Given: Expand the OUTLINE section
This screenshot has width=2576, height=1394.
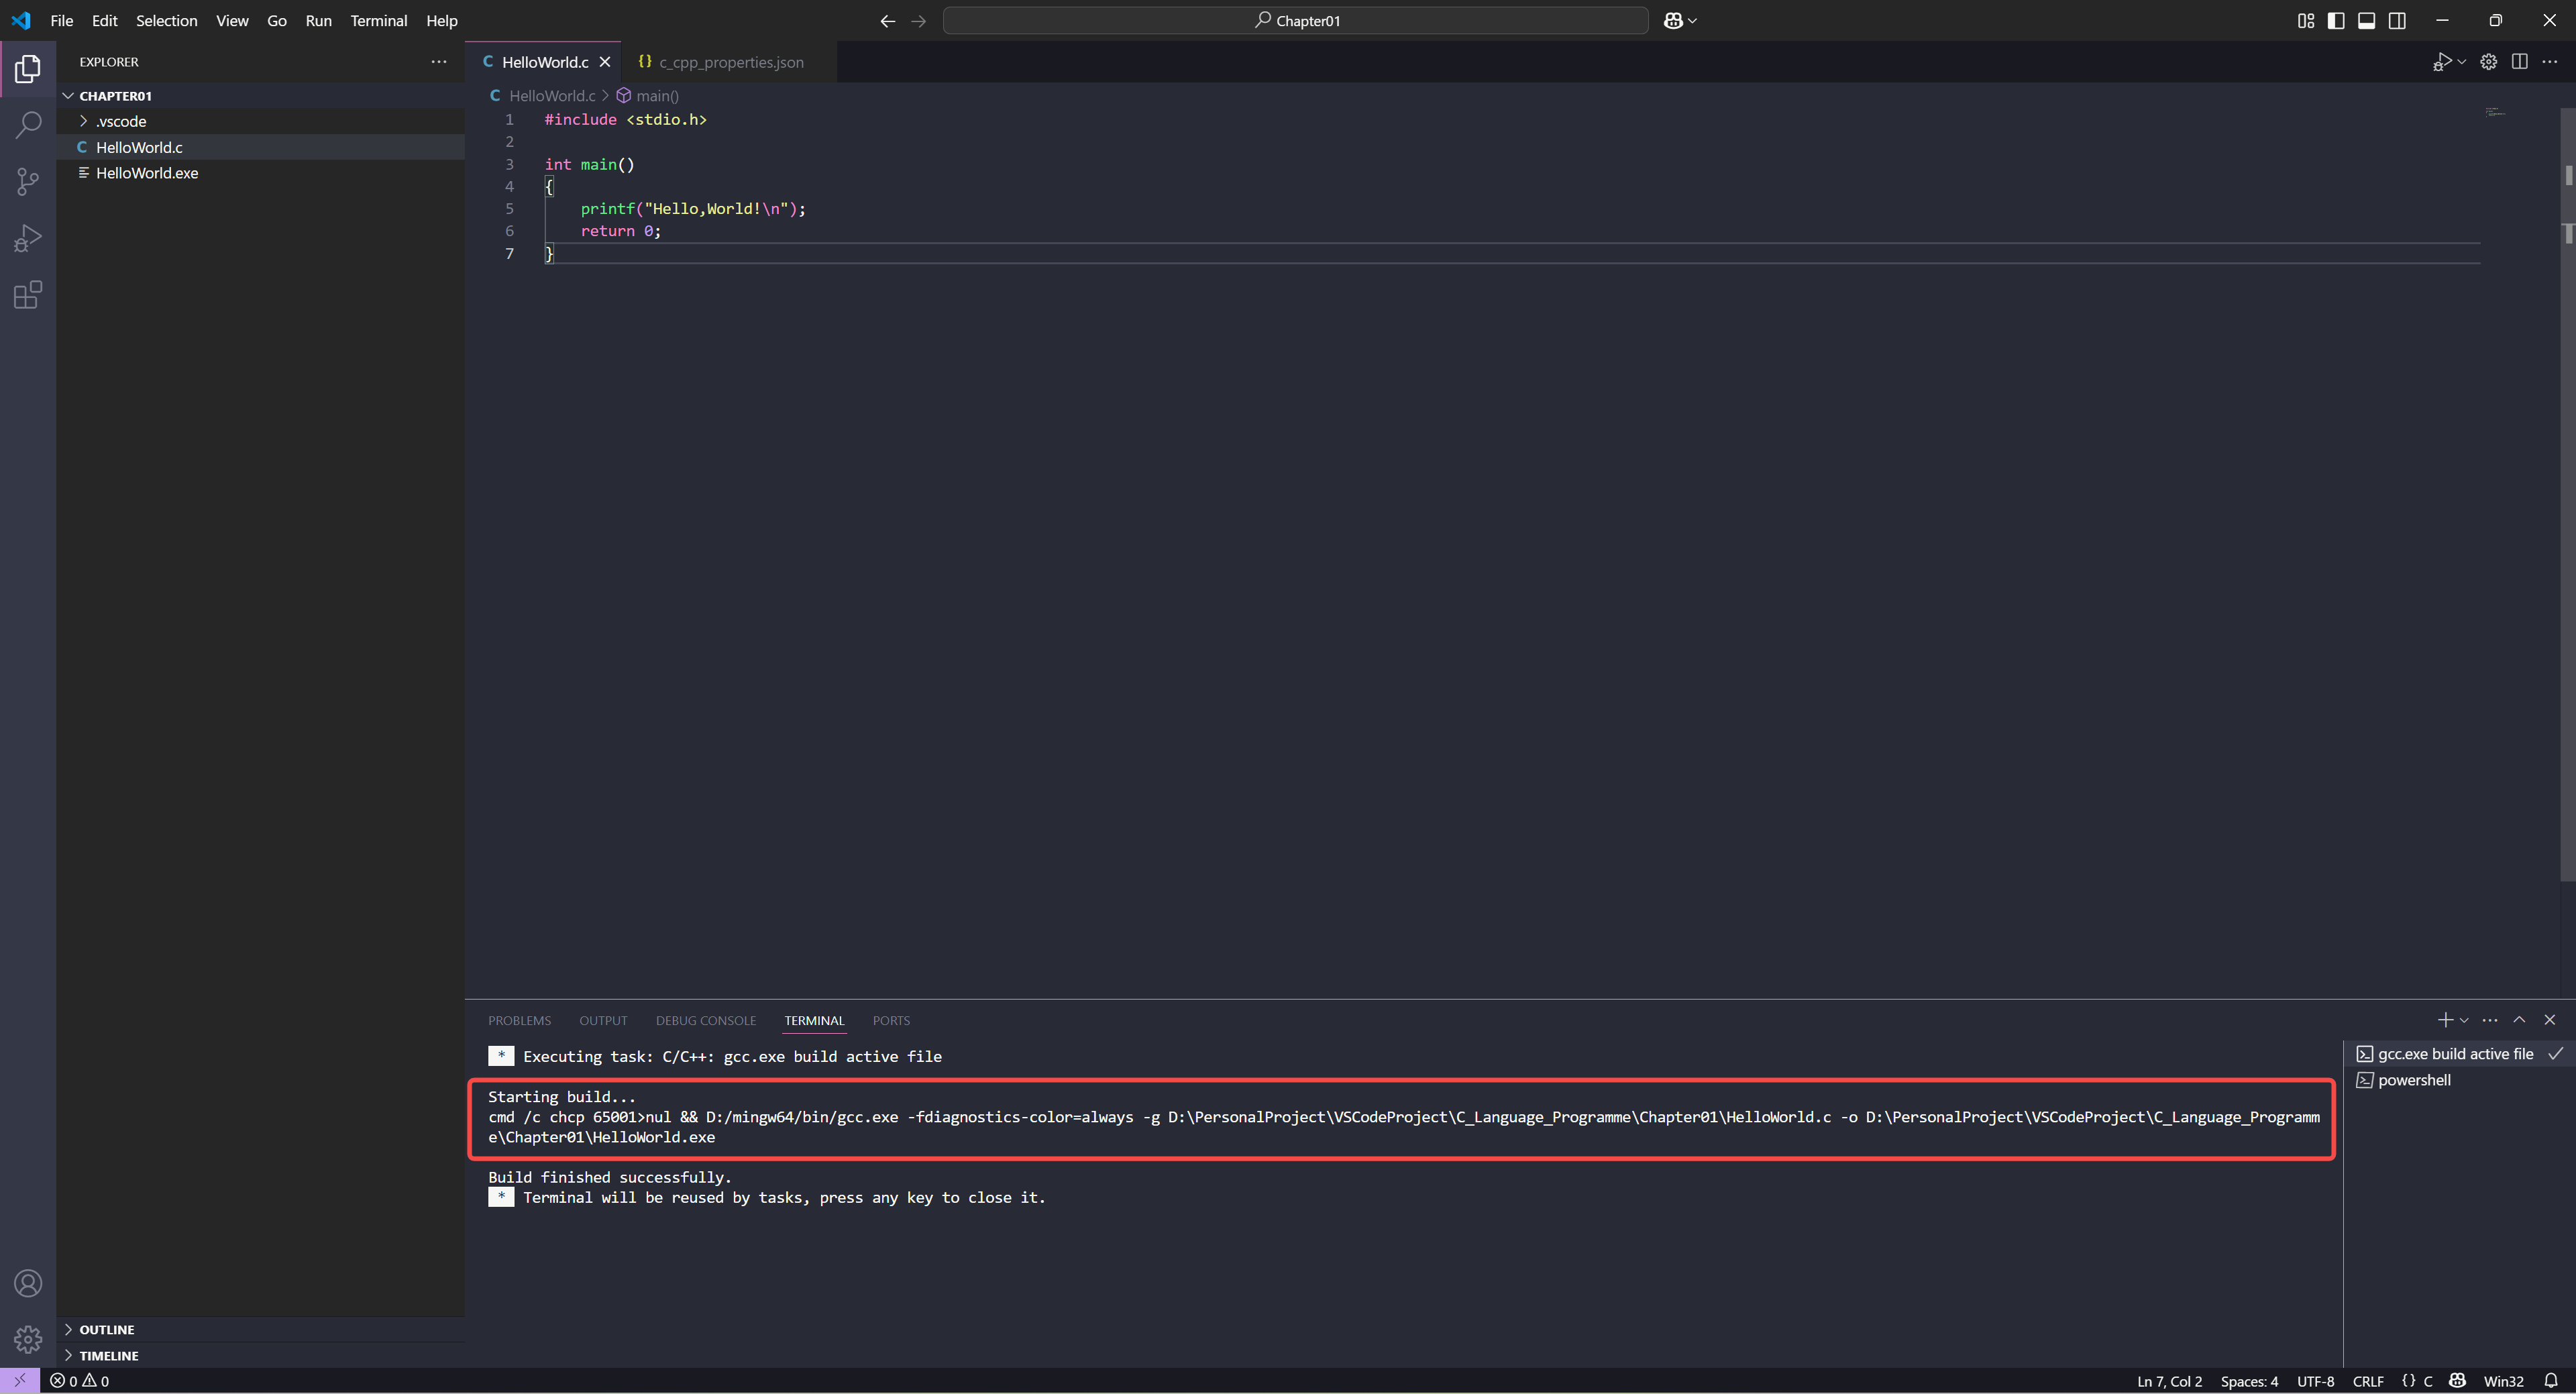Looking at the screenshot, I should pos(106,1329).
